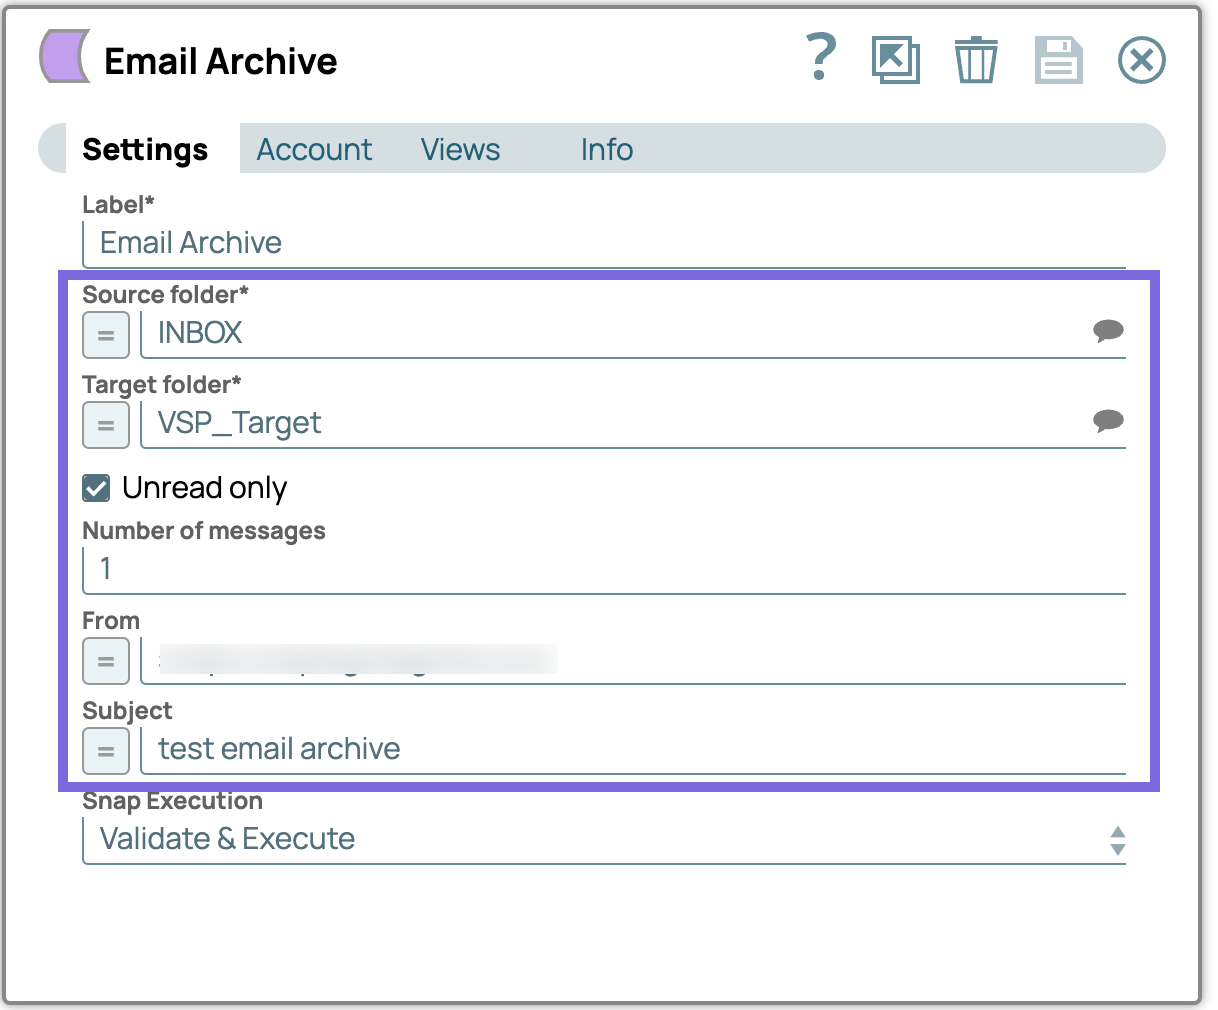Open the help question mark icon

[x=820, y=59]
